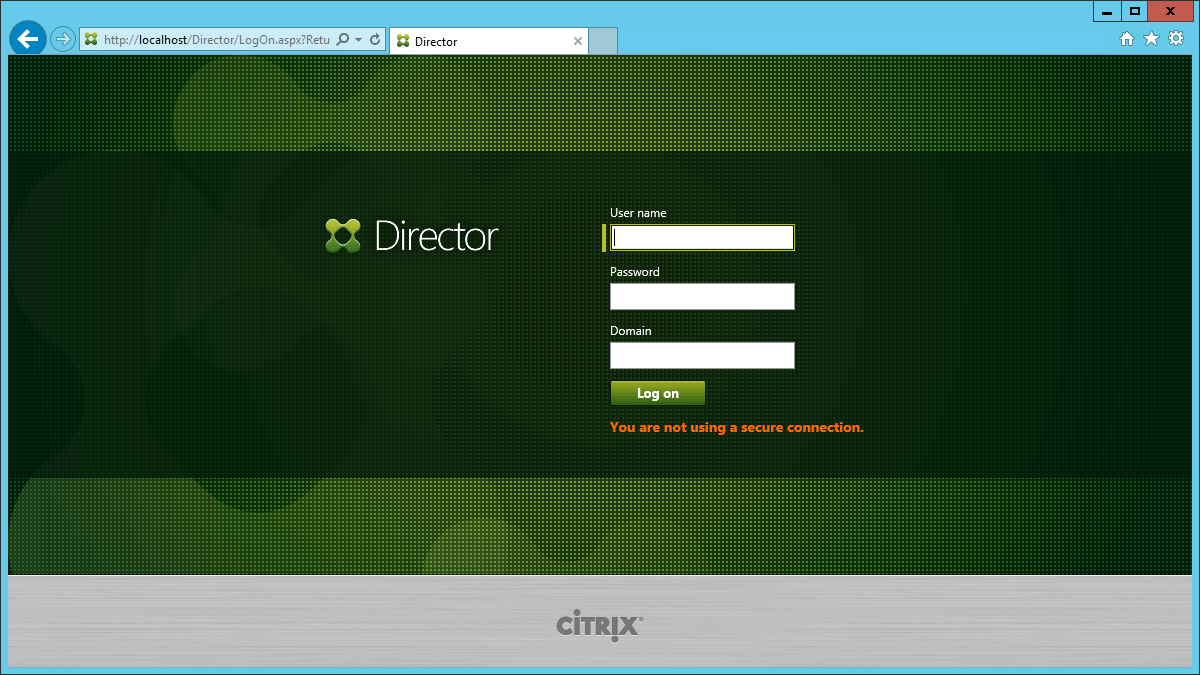Maximize the browser window

[1134, 11]
